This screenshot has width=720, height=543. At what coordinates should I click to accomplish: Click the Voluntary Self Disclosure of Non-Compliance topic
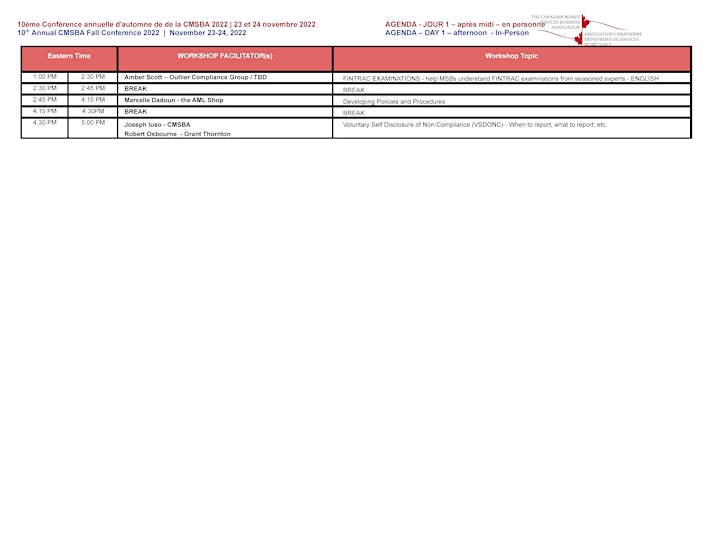(x=475, y=124)
